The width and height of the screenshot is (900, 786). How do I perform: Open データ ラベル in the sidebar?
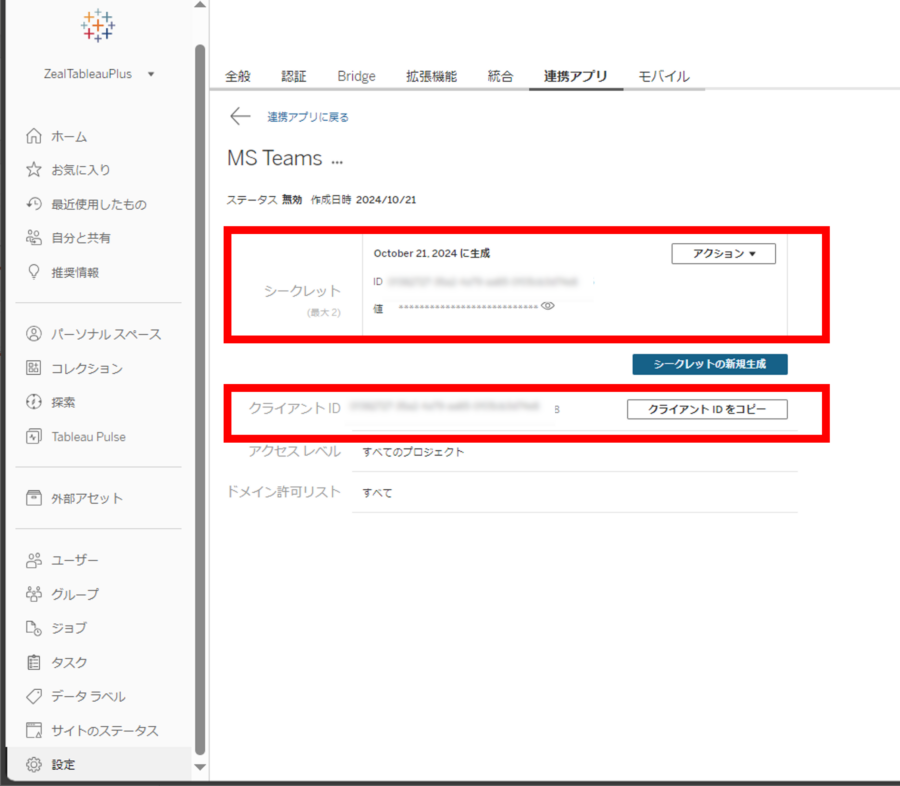[88, 696]
